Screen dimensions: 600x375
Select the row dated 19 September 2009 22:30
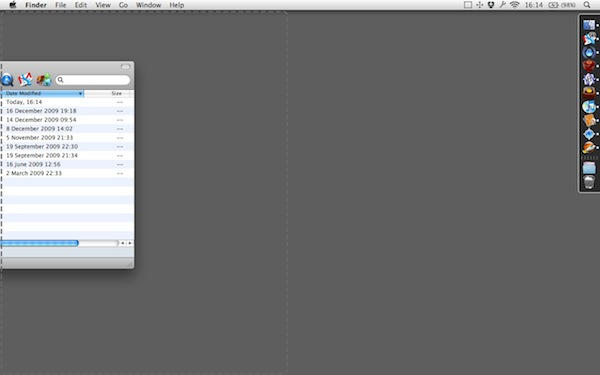click(67, 147)
